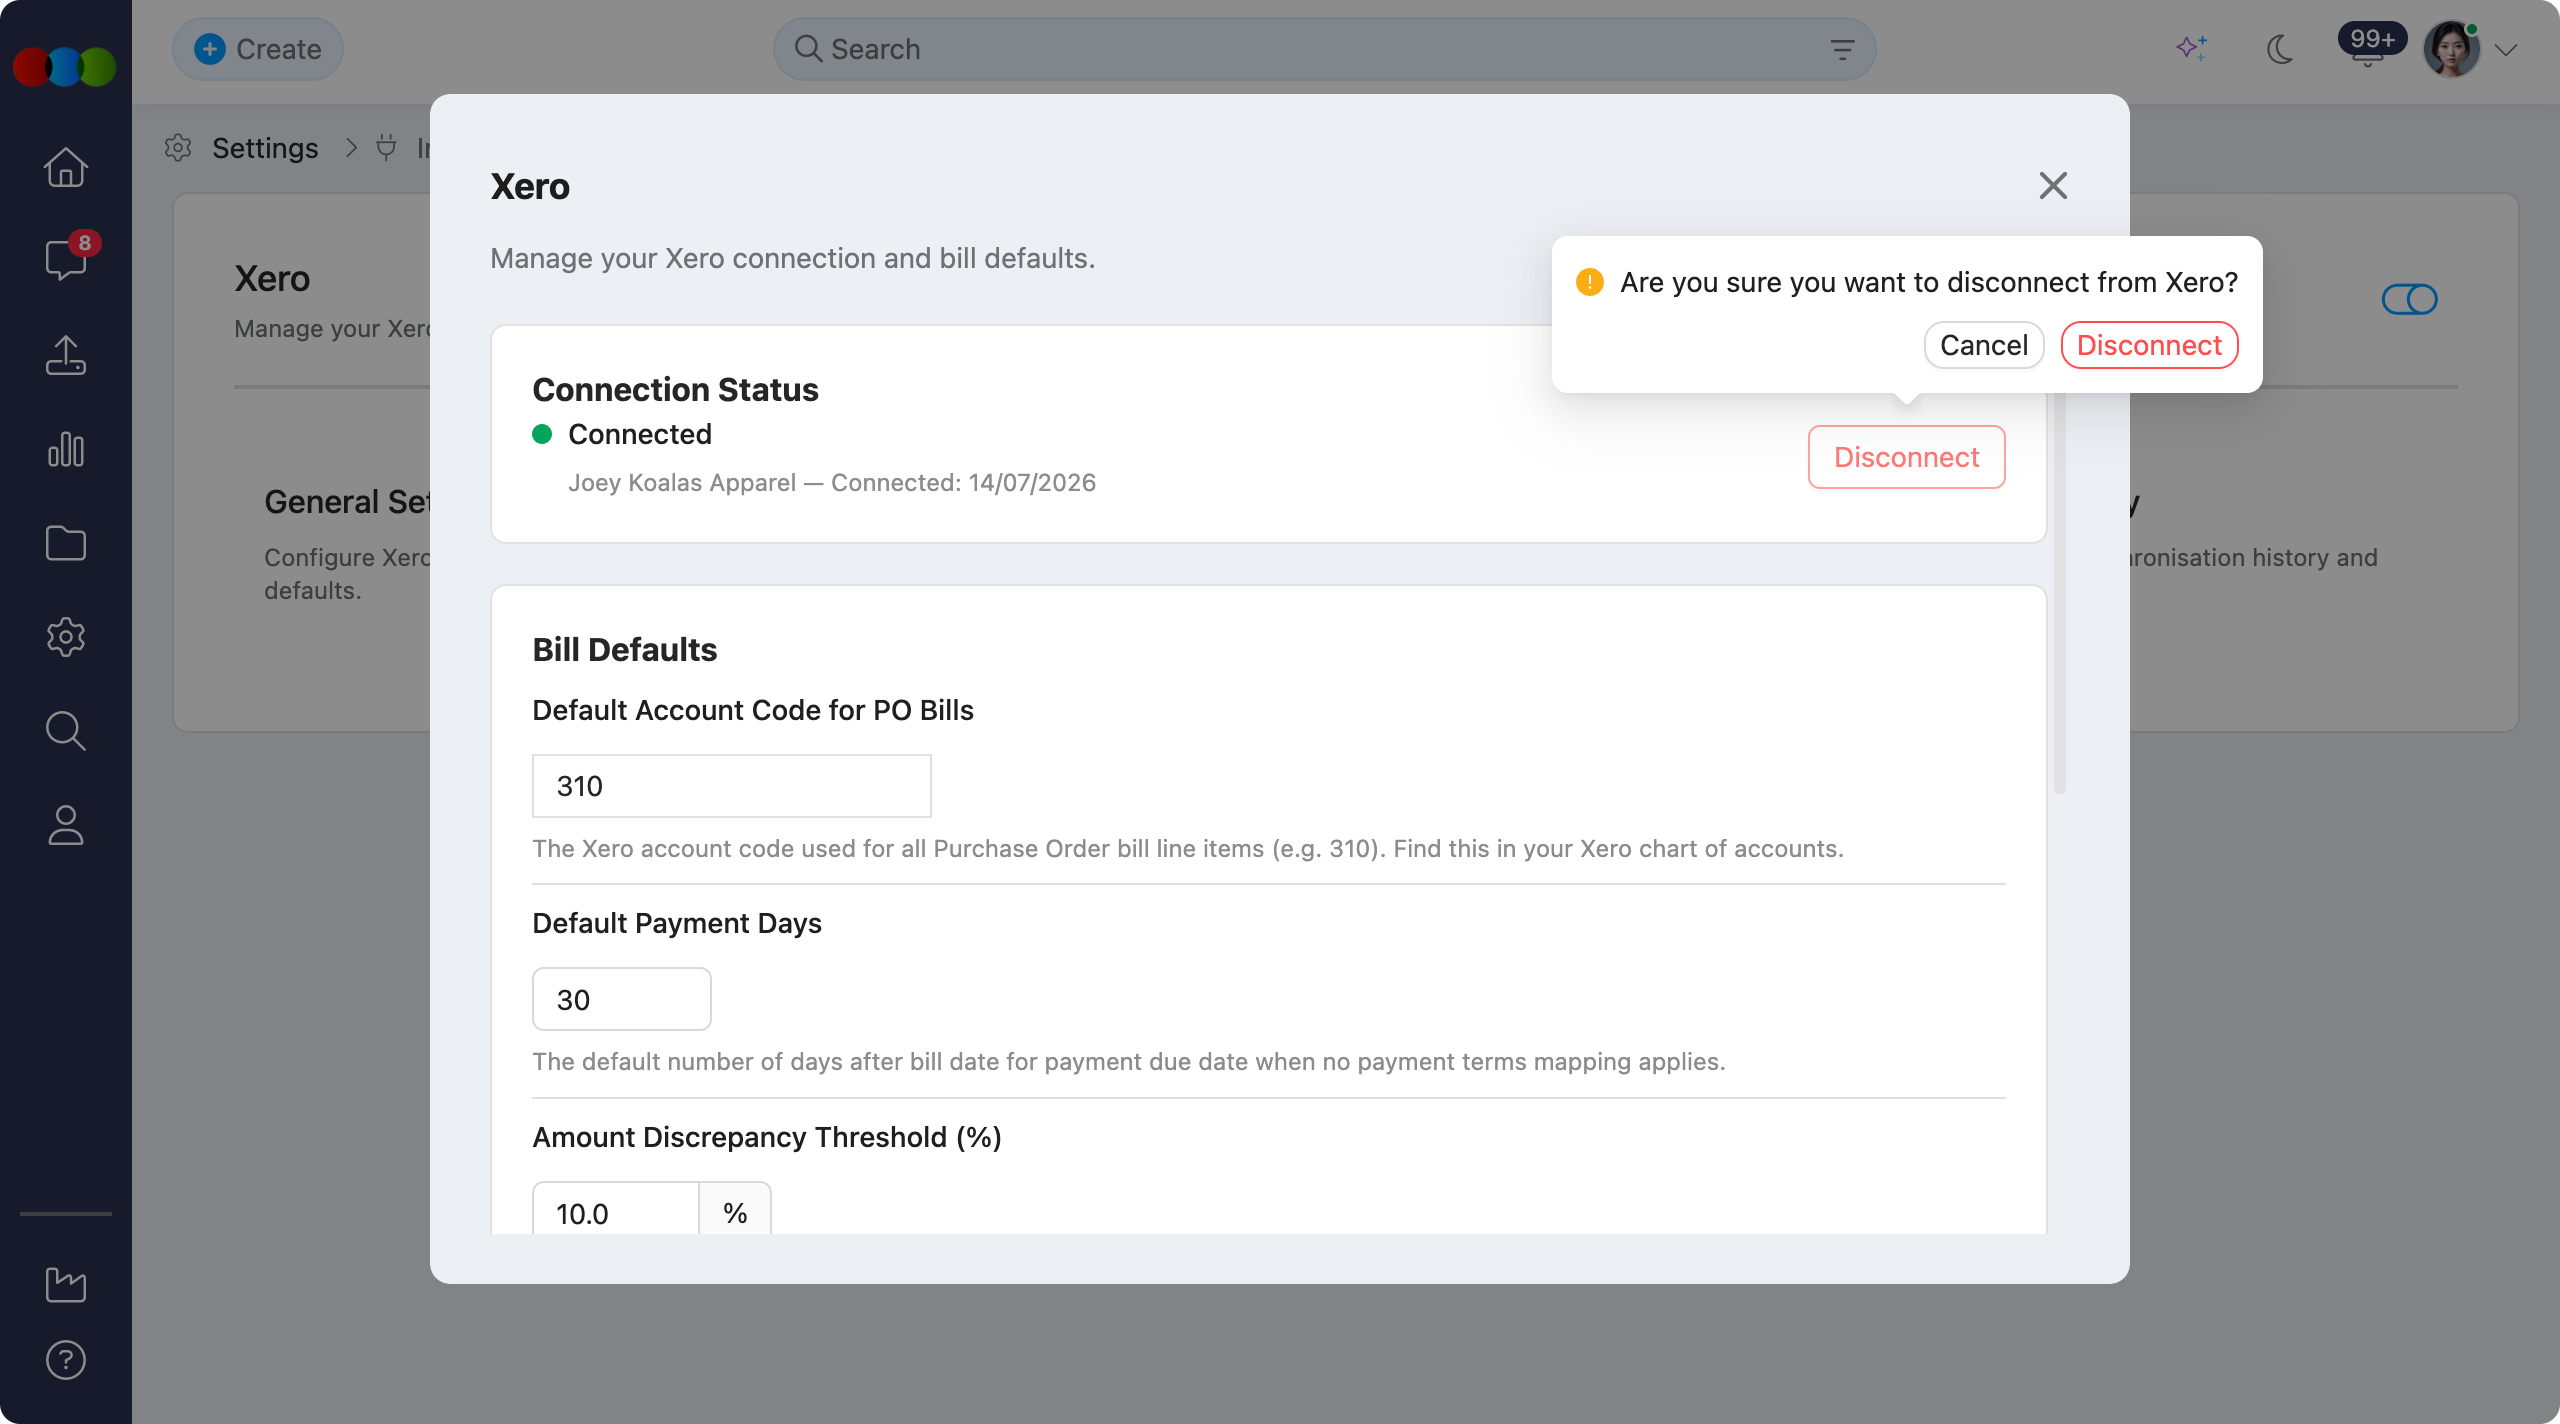The width and height of the screenshot is (2560, 1424).
Task: Open the upload tray icon in the sidebar
Action: click(x=66, y=355)
